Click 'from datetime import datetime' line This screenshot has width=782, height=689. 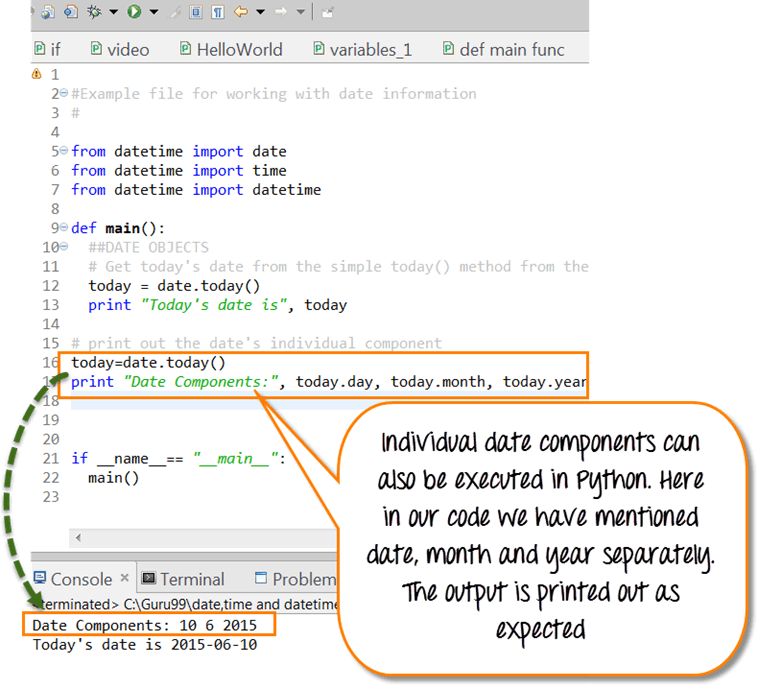coord(196,189)
